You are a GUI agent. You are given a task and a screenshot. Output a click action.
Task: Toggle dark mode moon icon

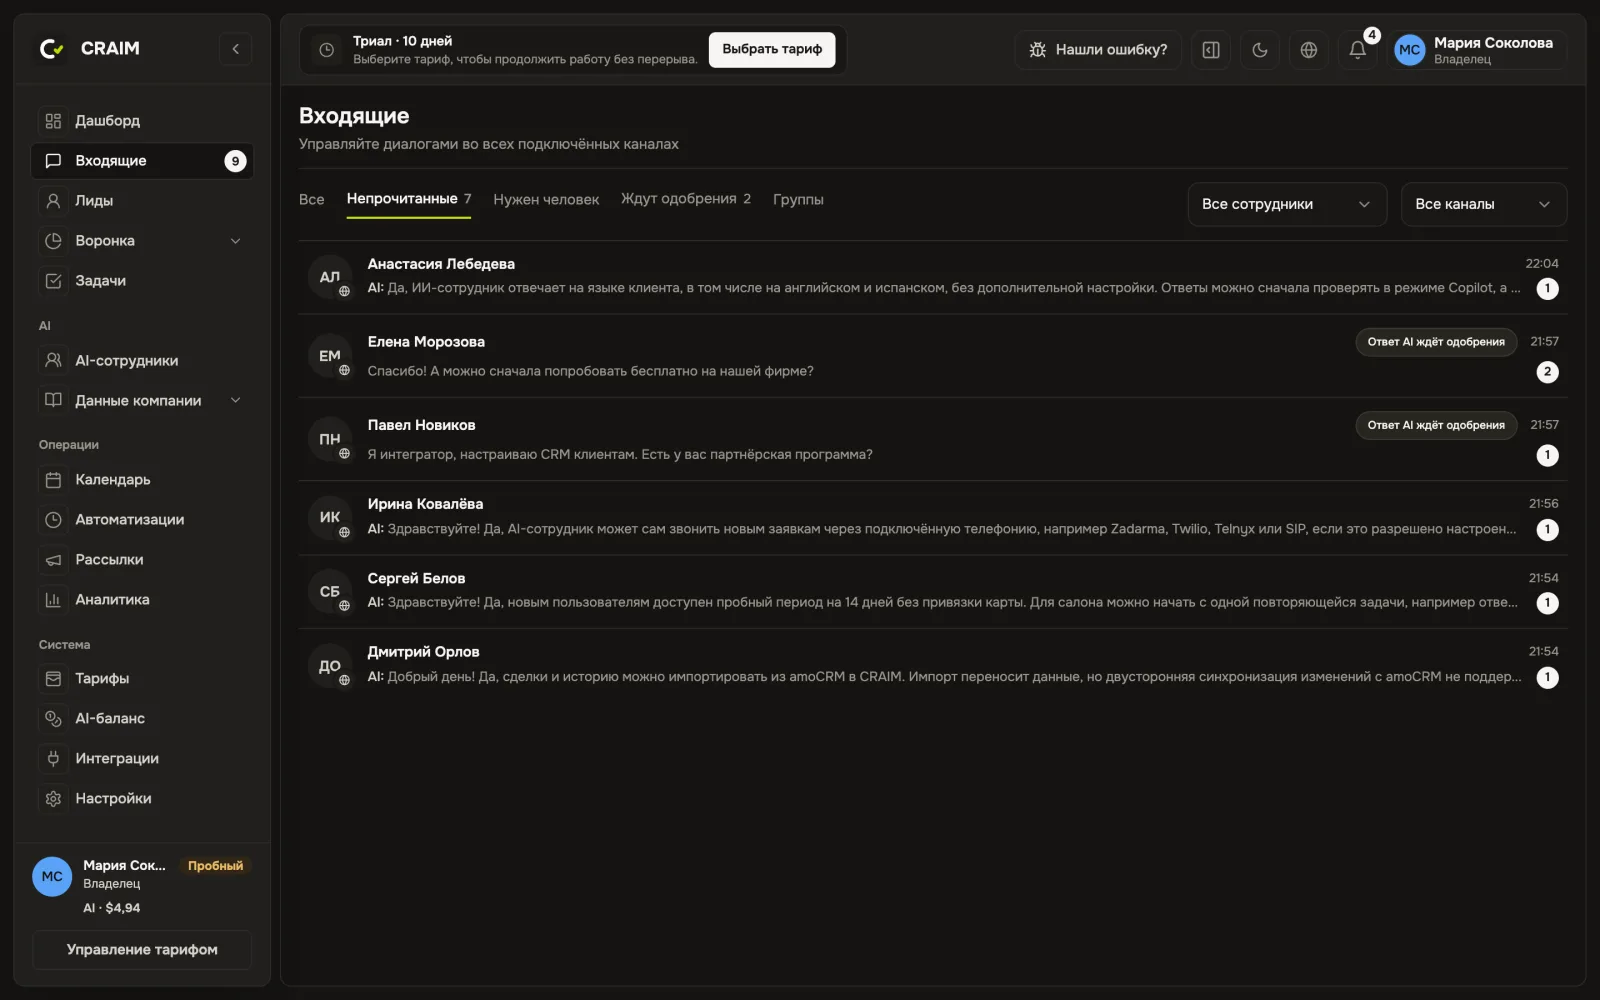point(1260,50)
